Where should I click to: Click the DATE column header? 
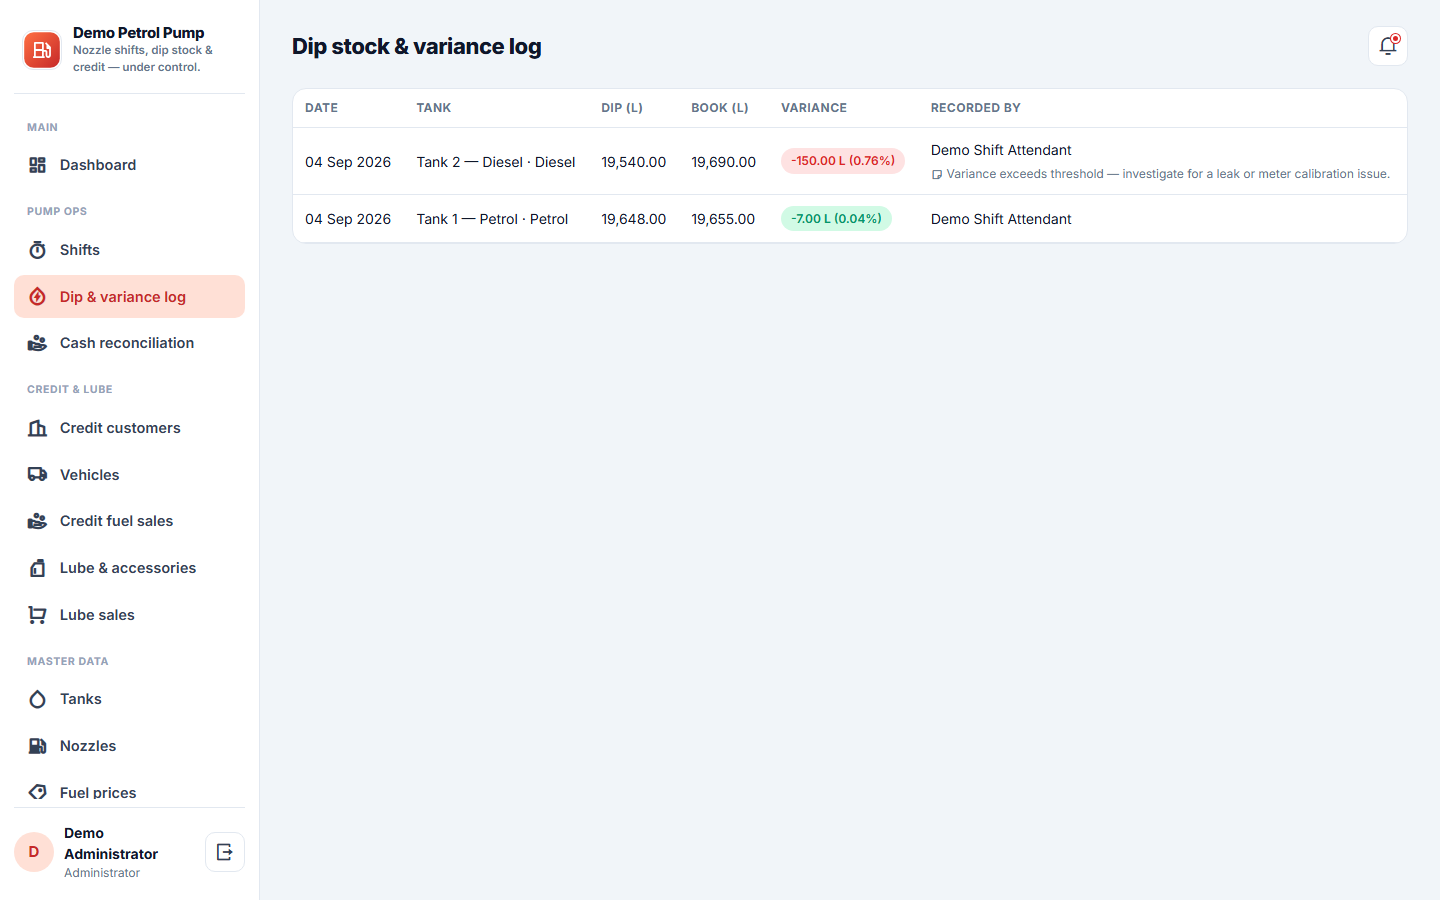(321, 108)
